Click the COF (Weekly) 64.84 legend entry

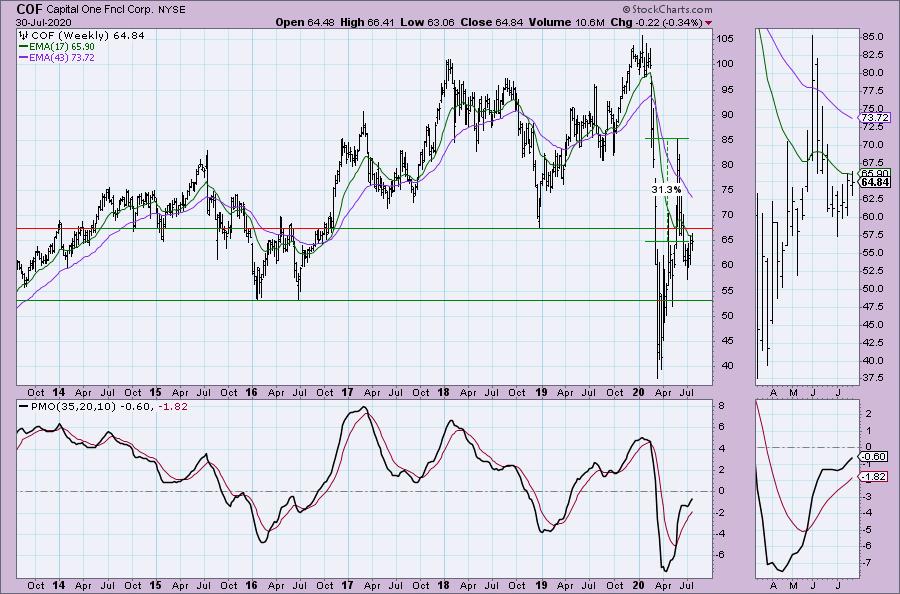click(87, 36)
